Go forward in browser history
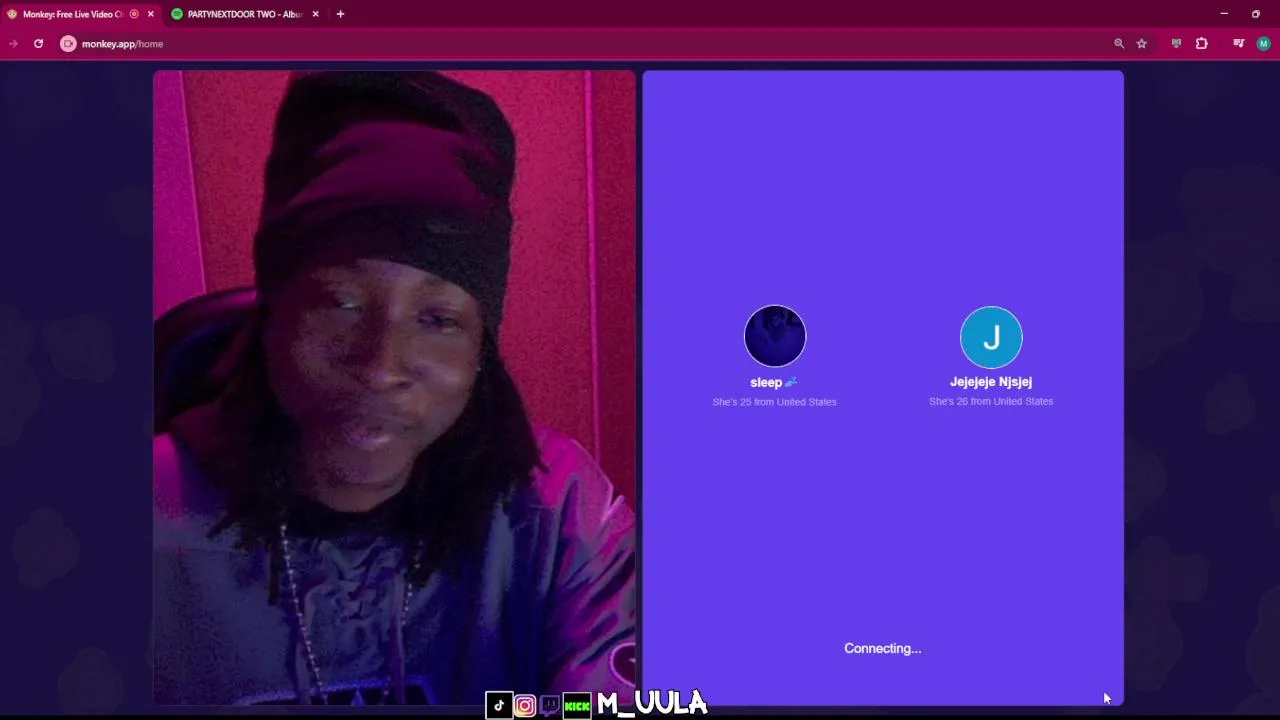The height and width of the screenshot is (720, 1280). tap(13, 44)
